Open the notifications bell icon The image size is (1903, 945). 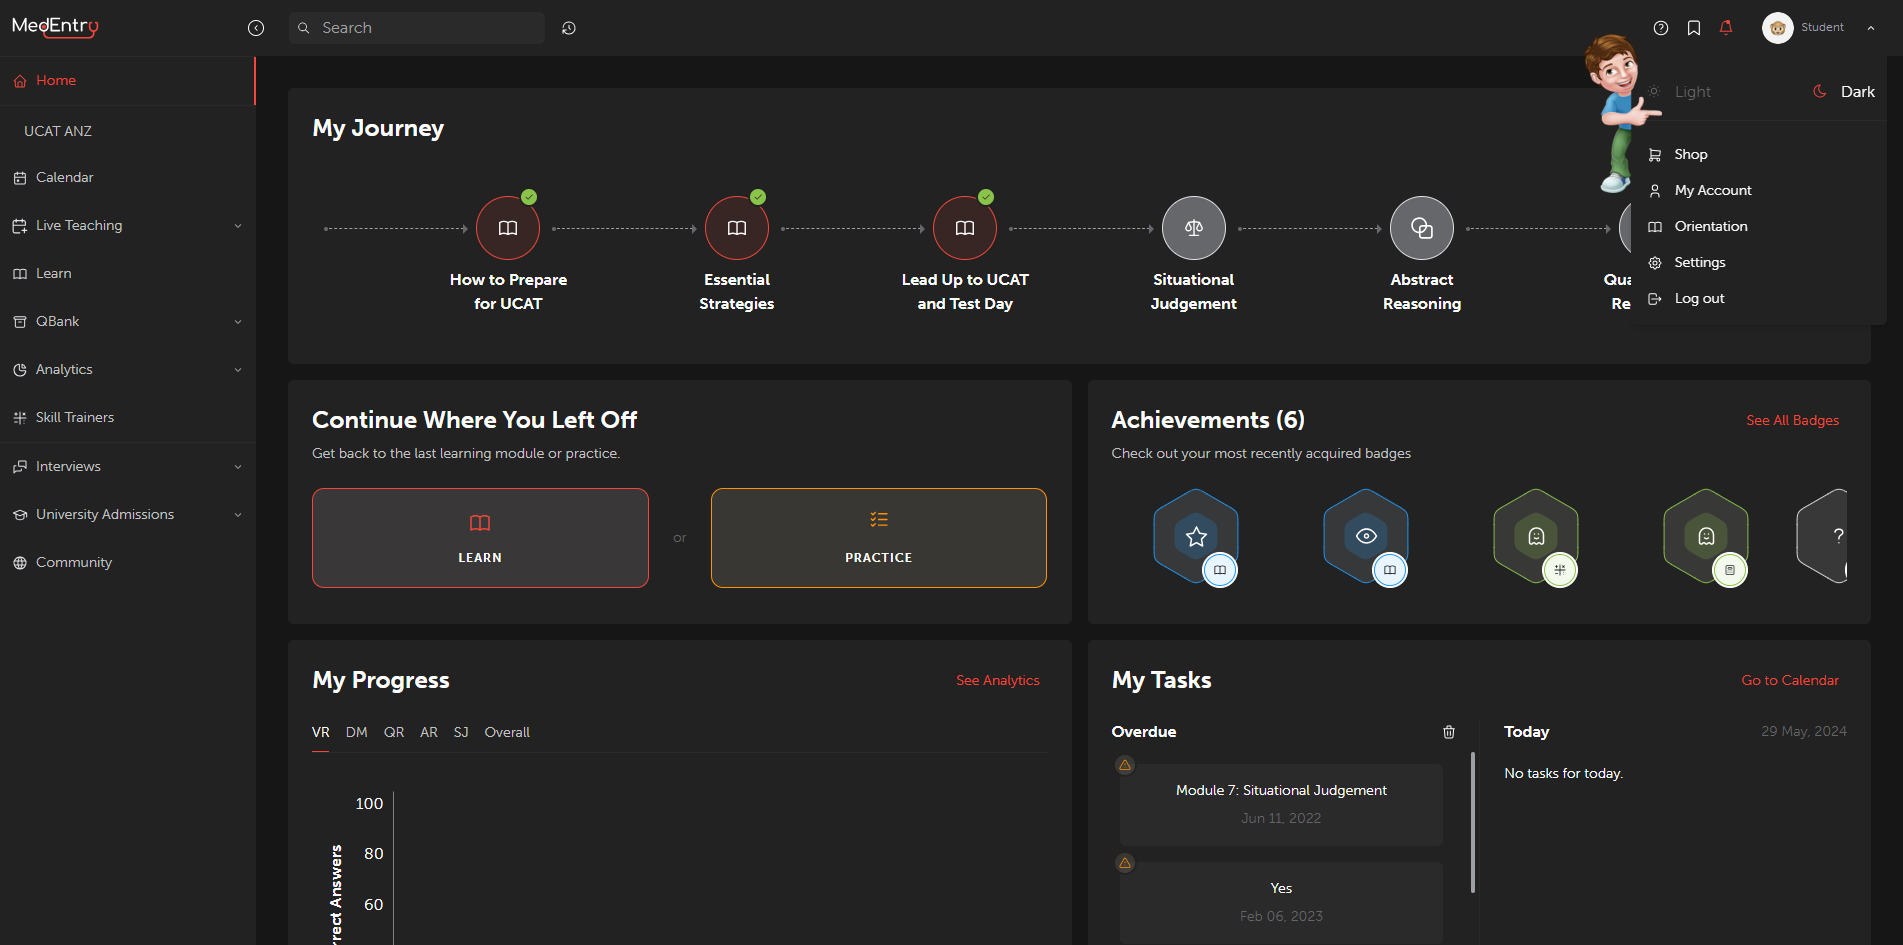pos(1726,28)
